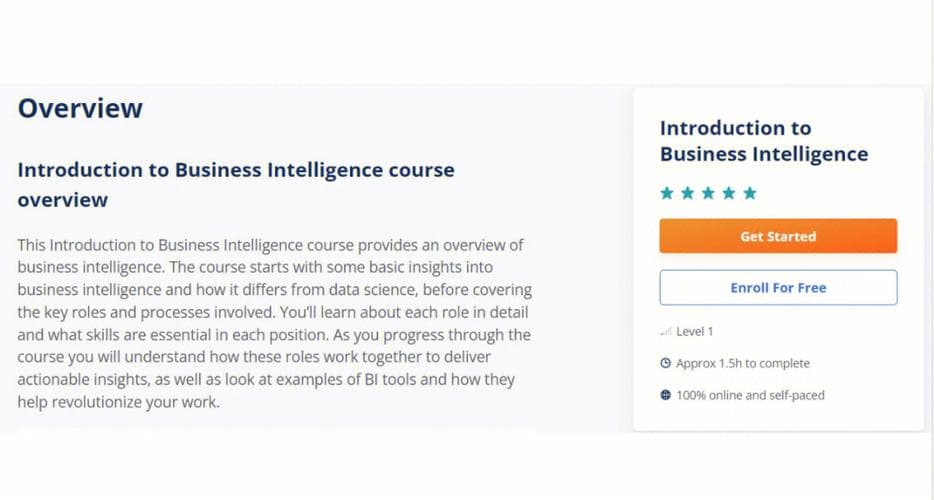Click the fourth rating star
The width and height of the screenshot is (934, 500).
coord(729,193)
